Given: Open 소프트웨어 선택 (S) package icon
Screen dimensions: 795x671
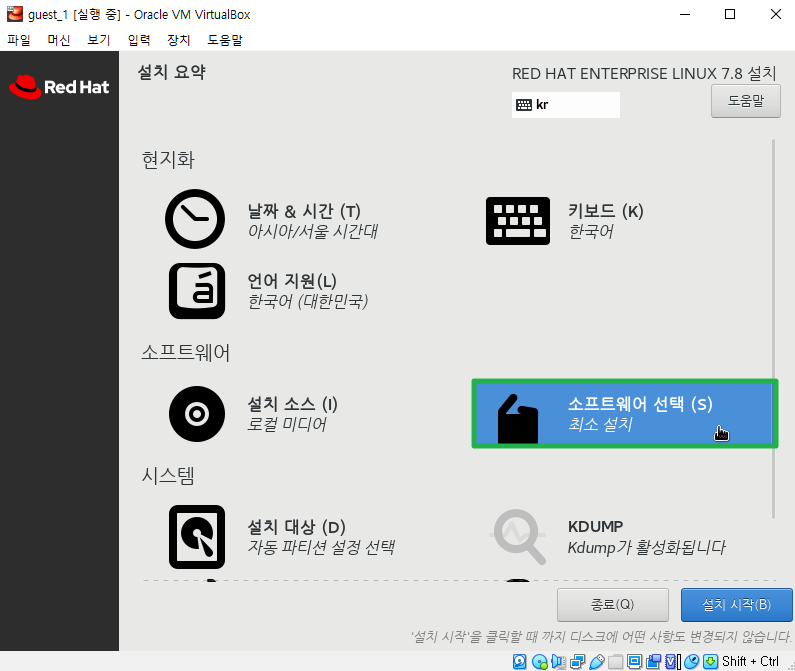Looking at the screenshot, I should coord(518,419).
